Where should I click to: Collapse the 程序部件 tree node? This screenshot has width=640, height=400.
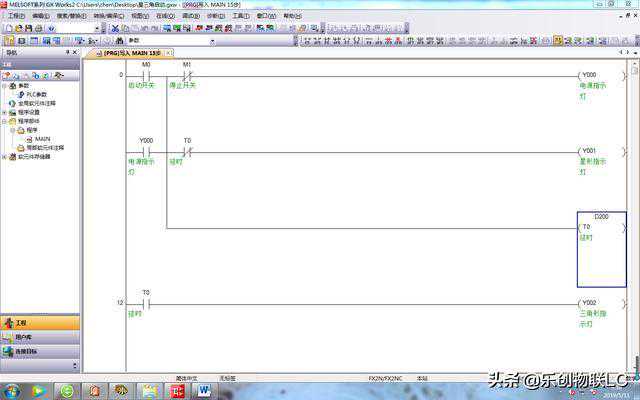pos(5,121)
